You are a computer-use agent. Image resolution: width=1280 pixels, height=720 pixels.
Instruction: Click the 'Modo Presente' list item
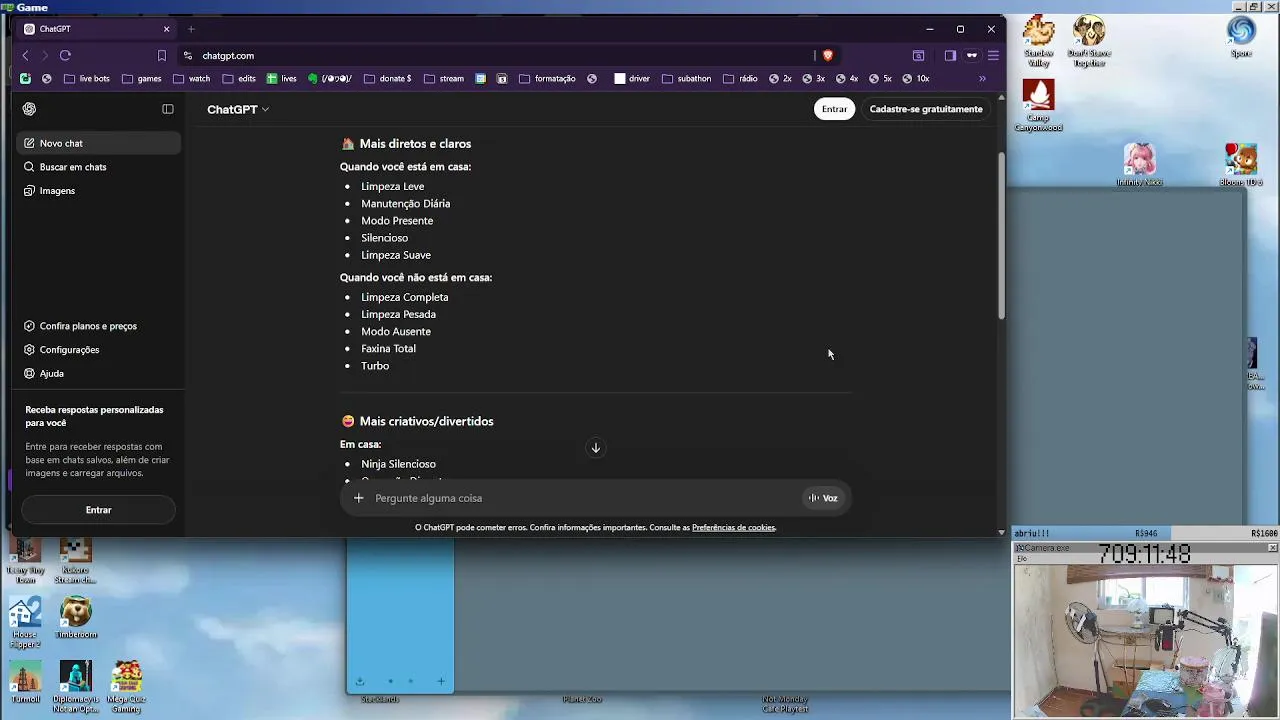(397, 221)
